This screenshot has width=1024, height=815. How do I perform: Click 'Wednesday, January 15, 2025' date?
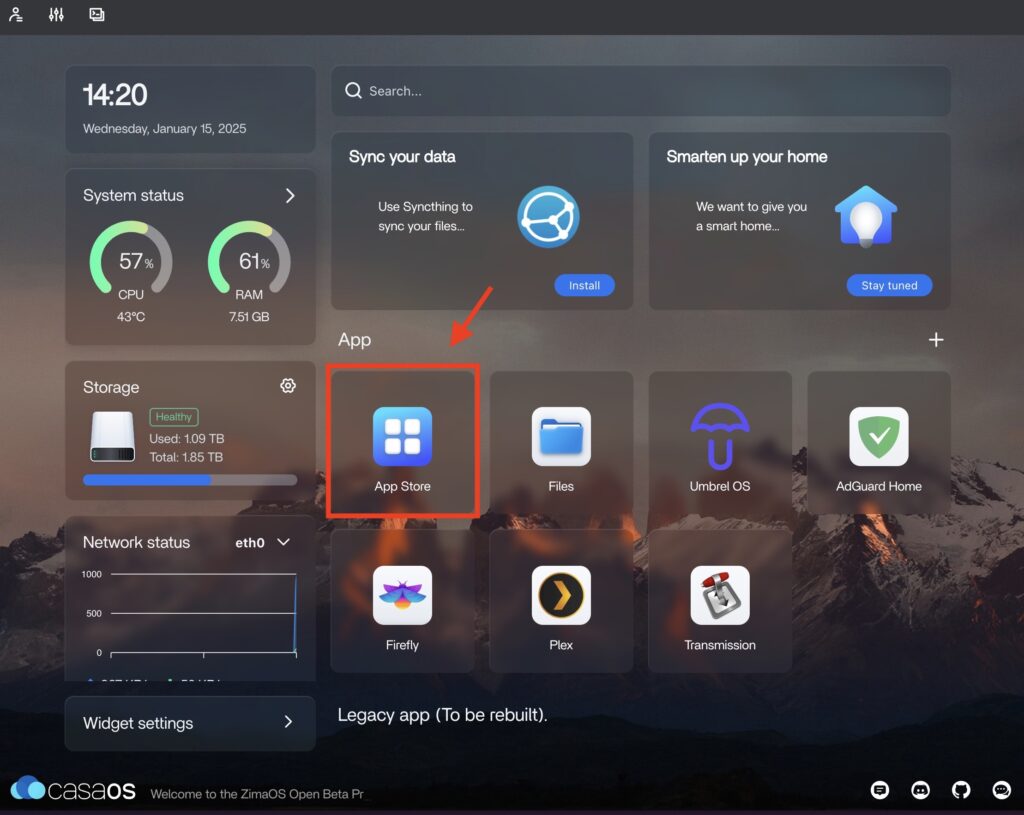[165, 129]
